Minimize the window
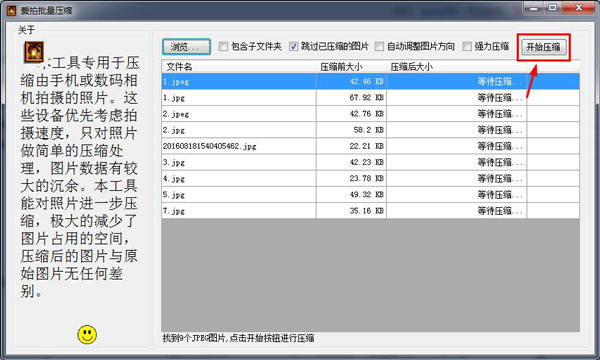The width and height of the screenshot is (600, 360). [x=534, y=8]
